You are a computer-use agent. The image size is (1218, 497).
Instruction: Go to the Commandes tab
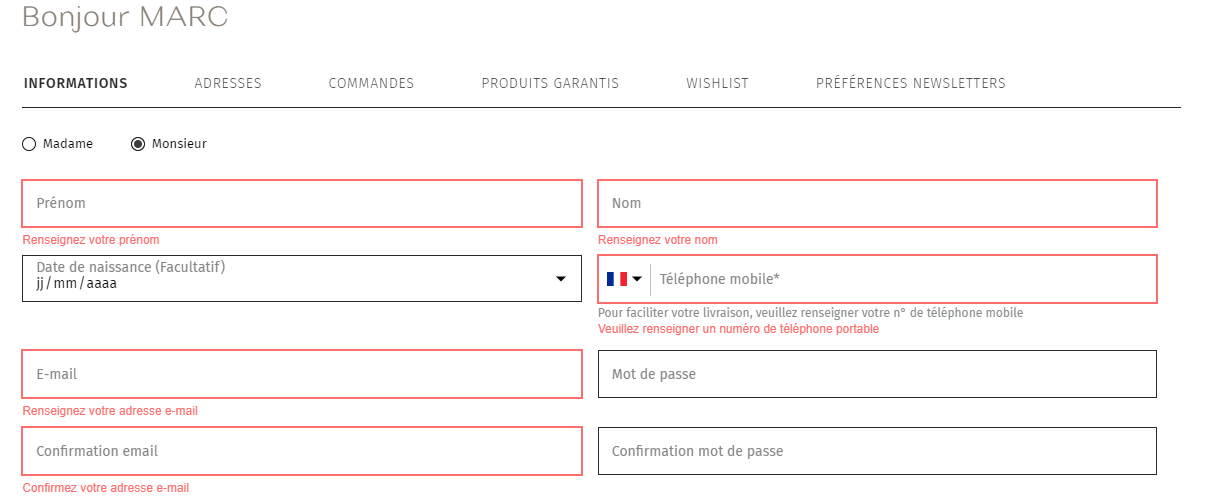coord(371,83)
